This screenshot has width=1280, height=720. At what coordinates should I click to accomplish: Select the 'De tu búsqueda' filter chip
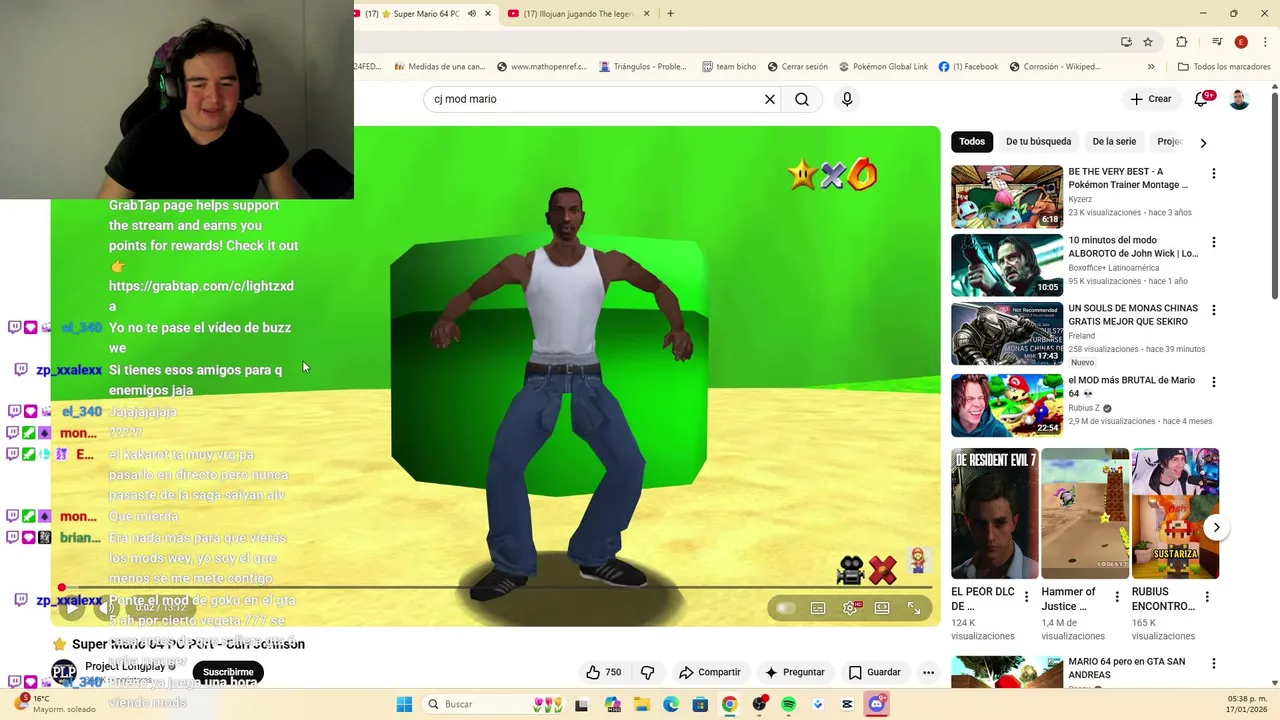pyautogui.click(x=1038, y=142)
